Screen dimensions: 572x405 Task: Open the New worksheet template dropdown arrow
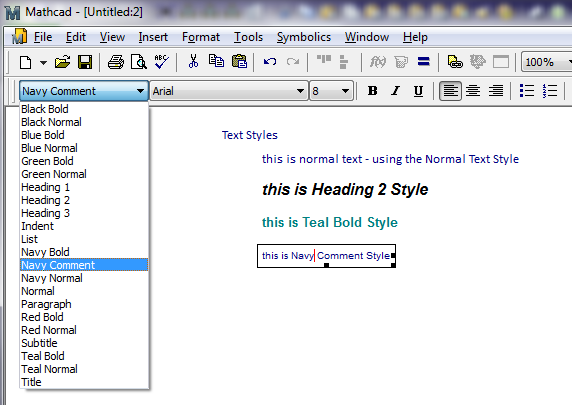[43, 63]
